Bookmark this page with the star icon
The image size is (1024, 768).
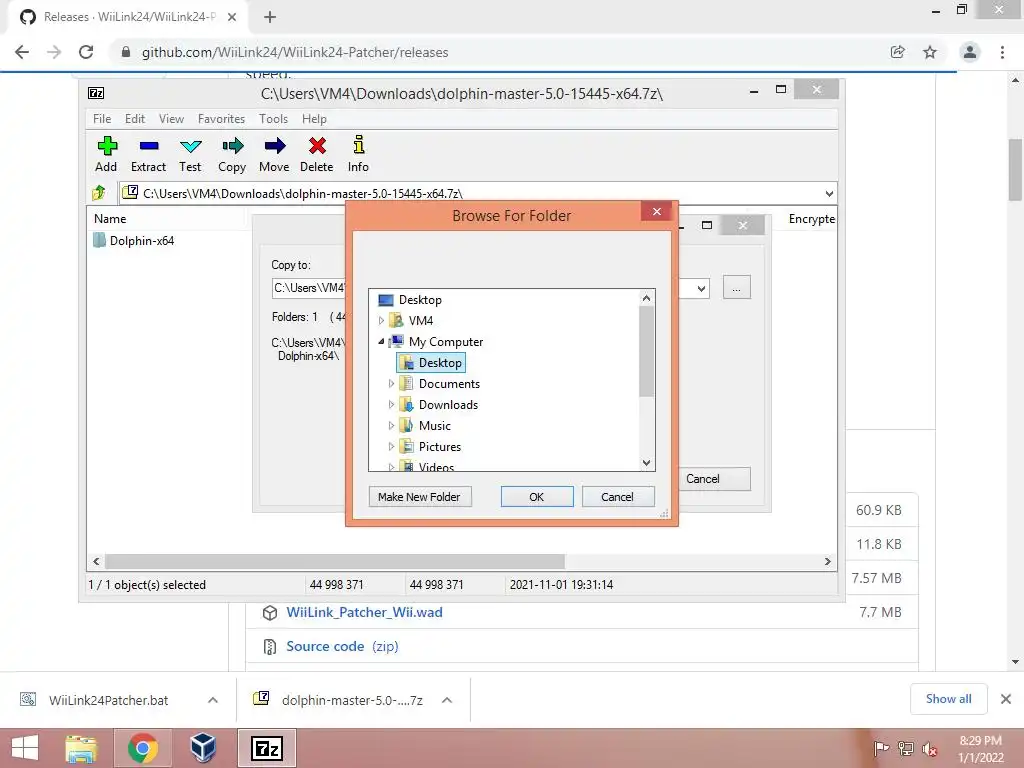pos(930,52)
